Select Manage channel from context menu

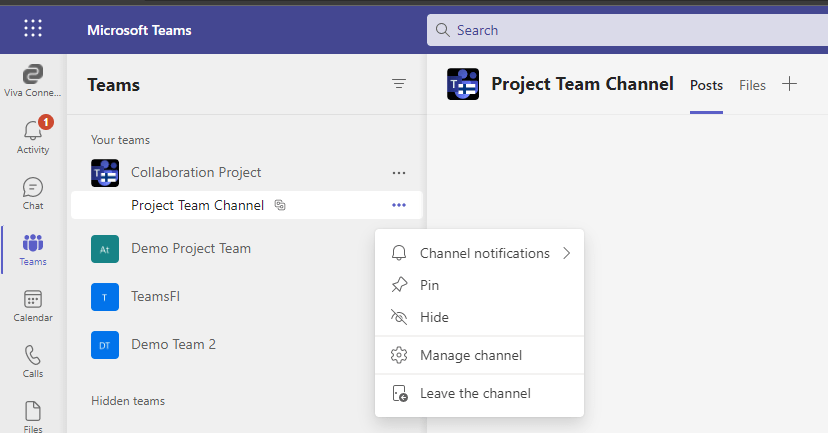470,355
